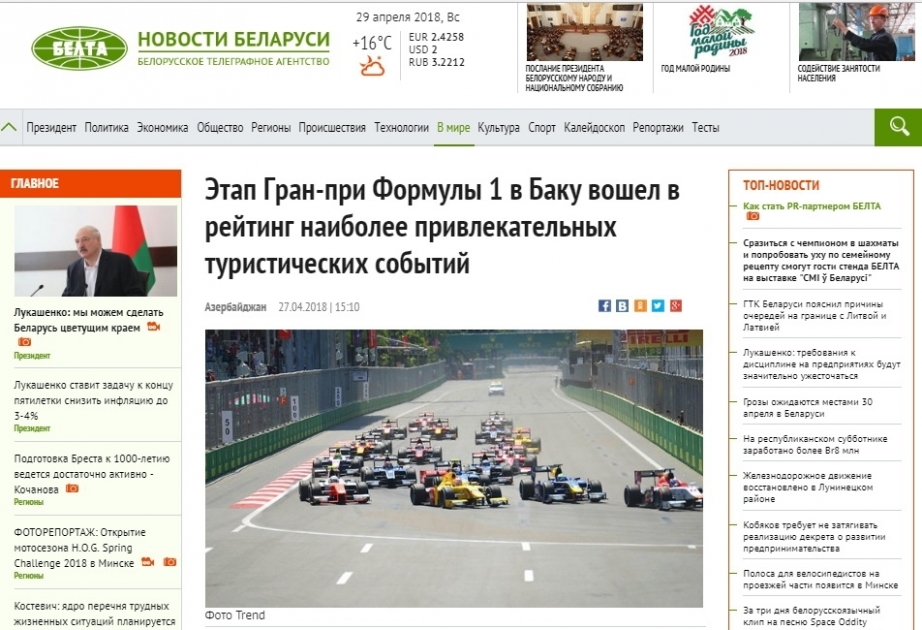Open 'Кобяков требует не затягивать' item
The width and height of the screenshot is (922, 630).
(x=814, y=536)
